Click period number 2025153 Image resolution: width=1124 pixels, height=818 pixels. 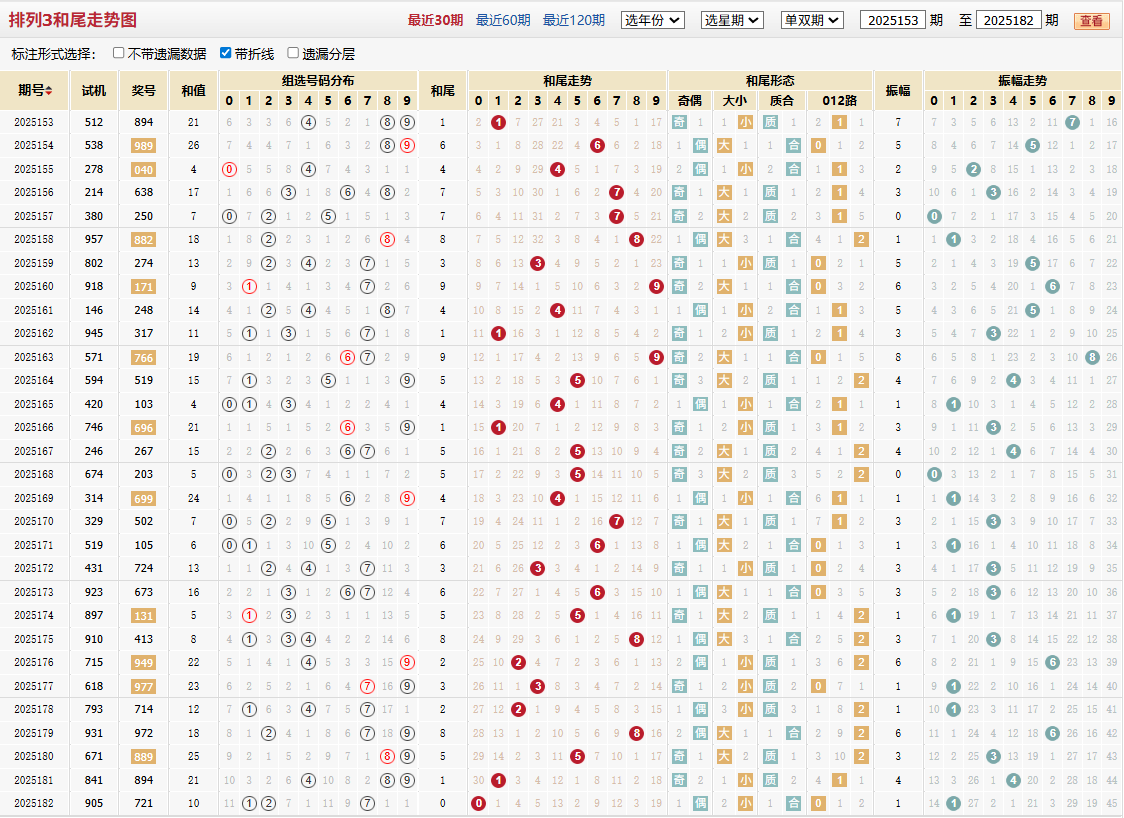click(34, 122)
